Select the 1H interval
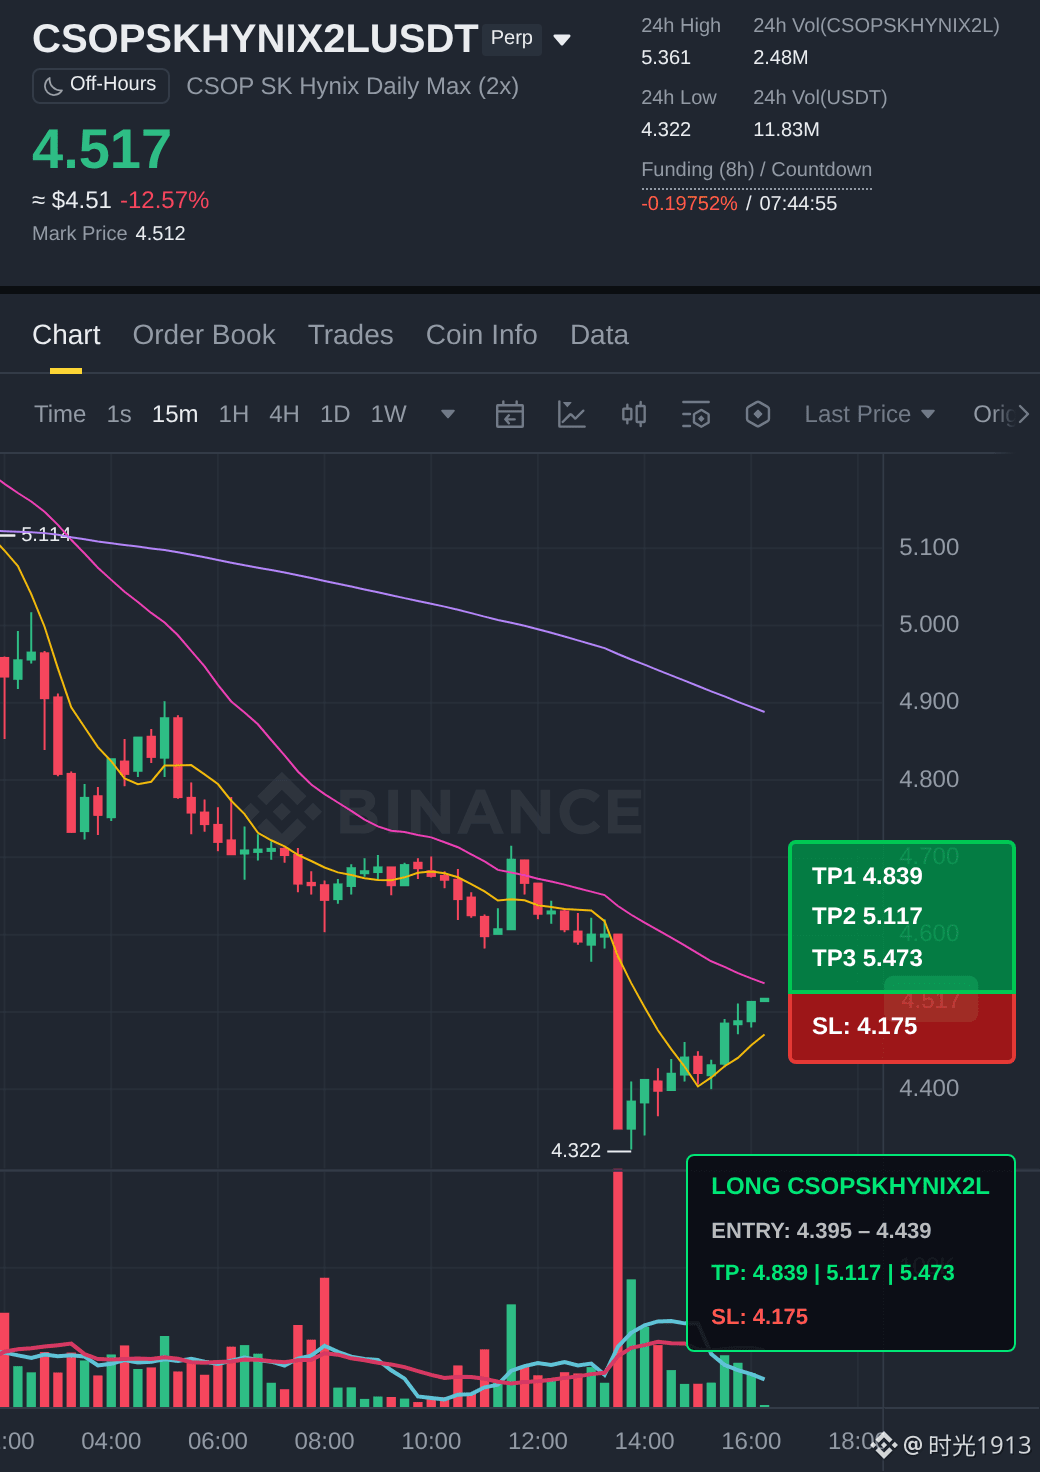The width and height of the screenshot is (1040, 1472). click(234, 414)
